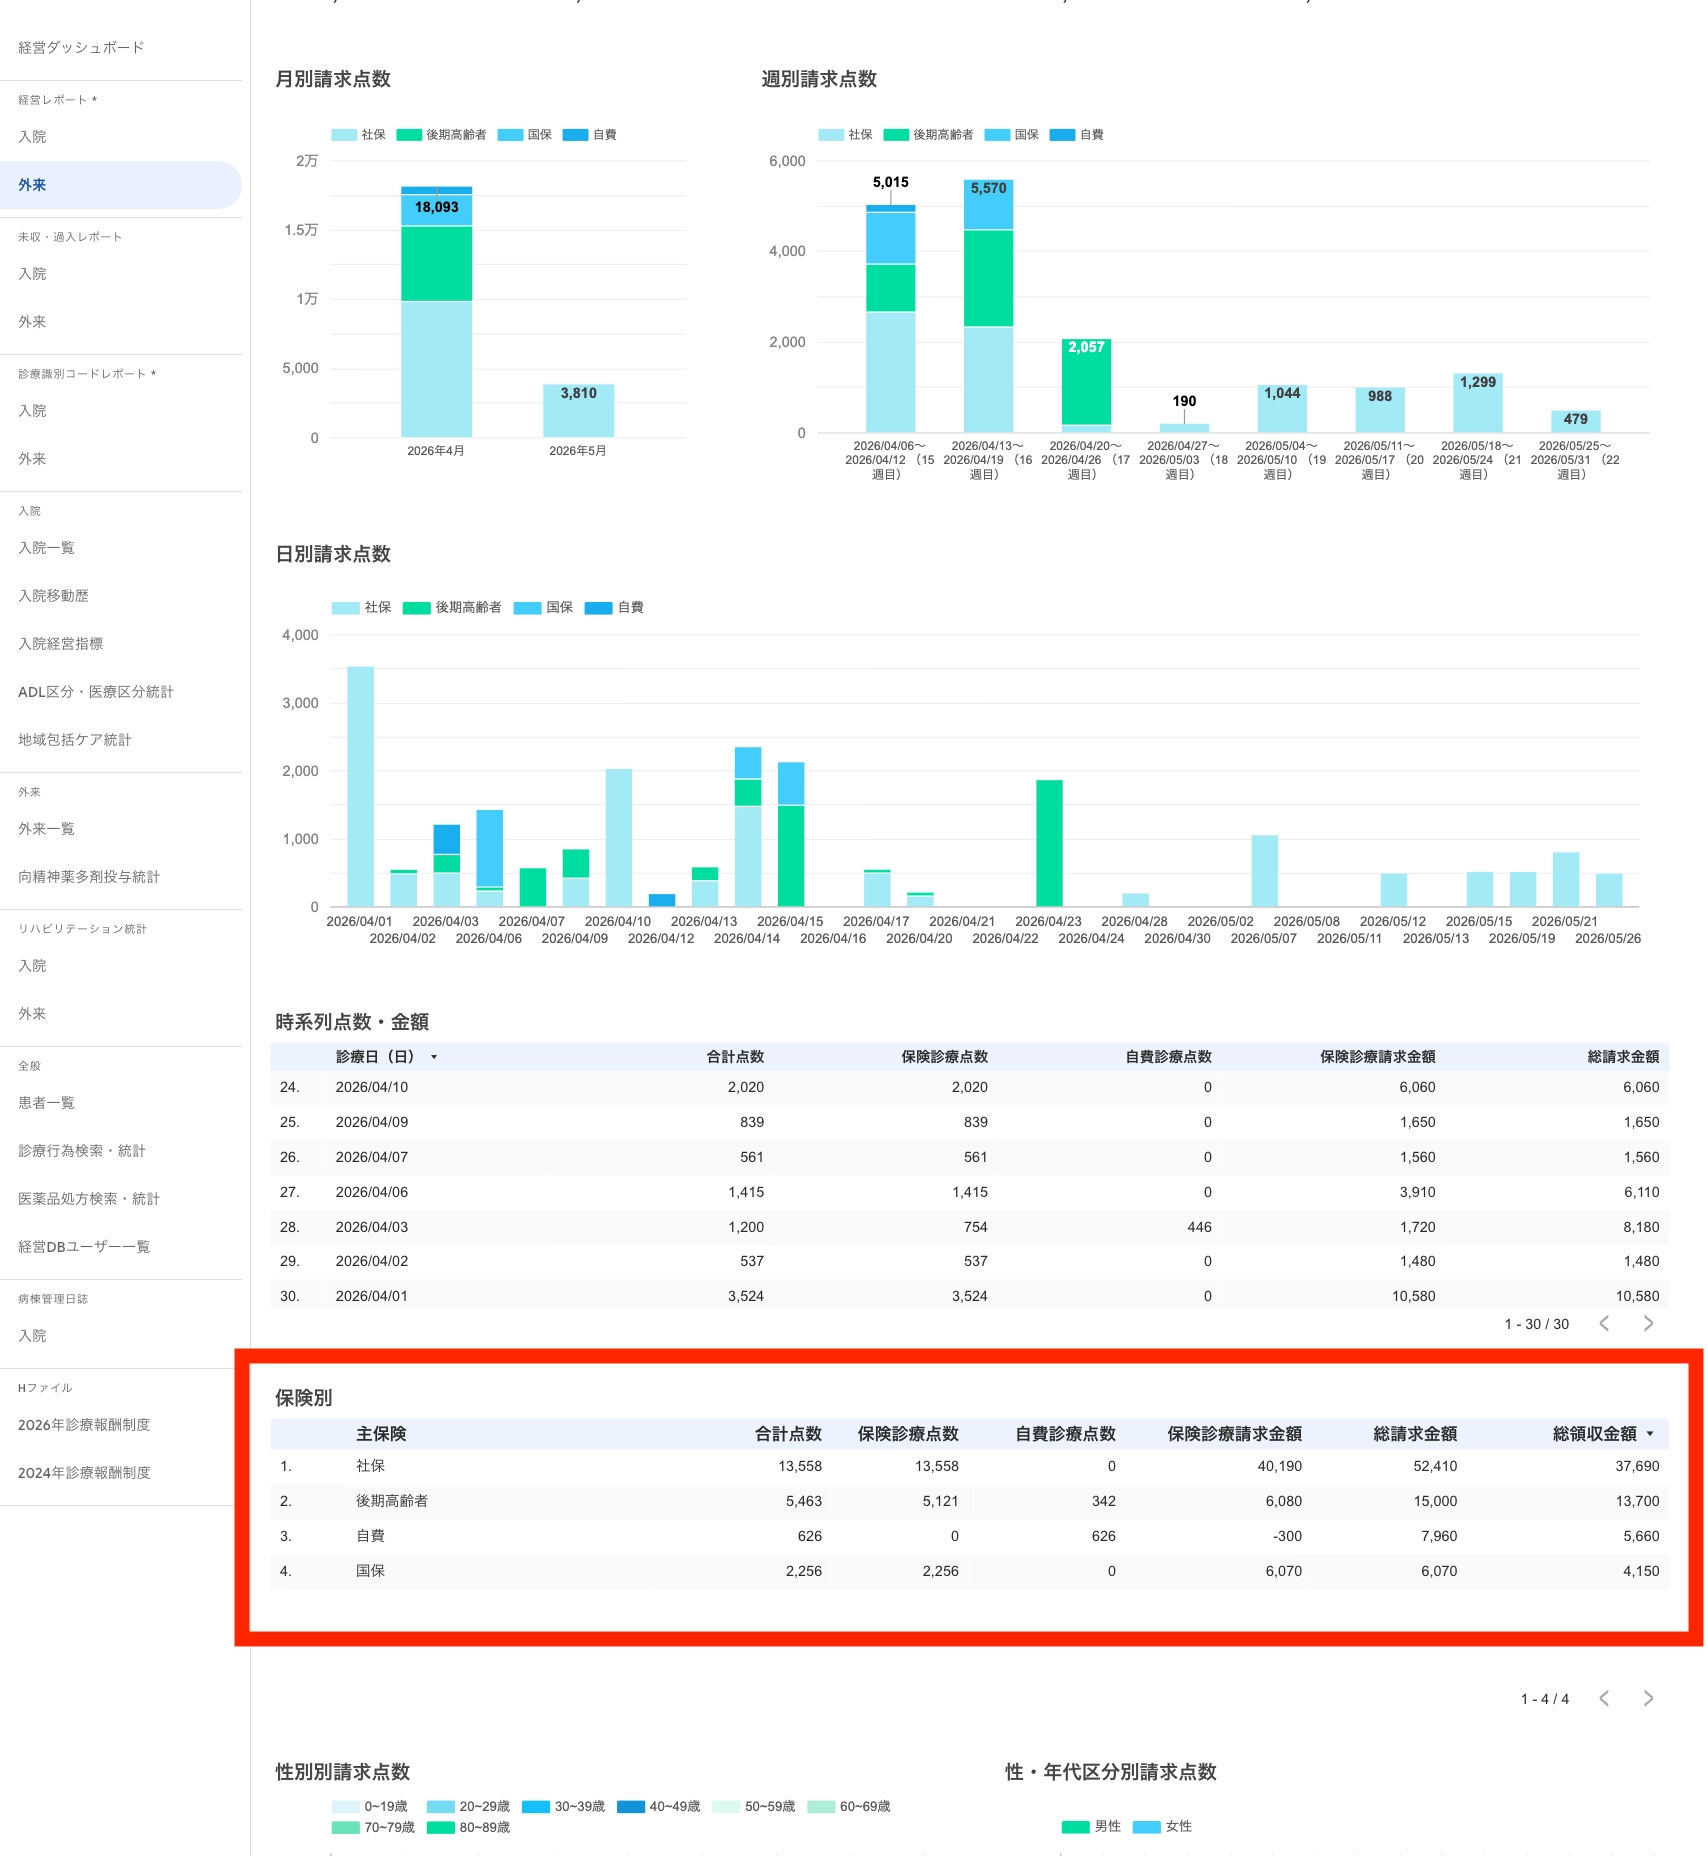Go to next page of 時系列点数 table
This screenshot has height=1856, width=1708.
pos(1648,1323)
